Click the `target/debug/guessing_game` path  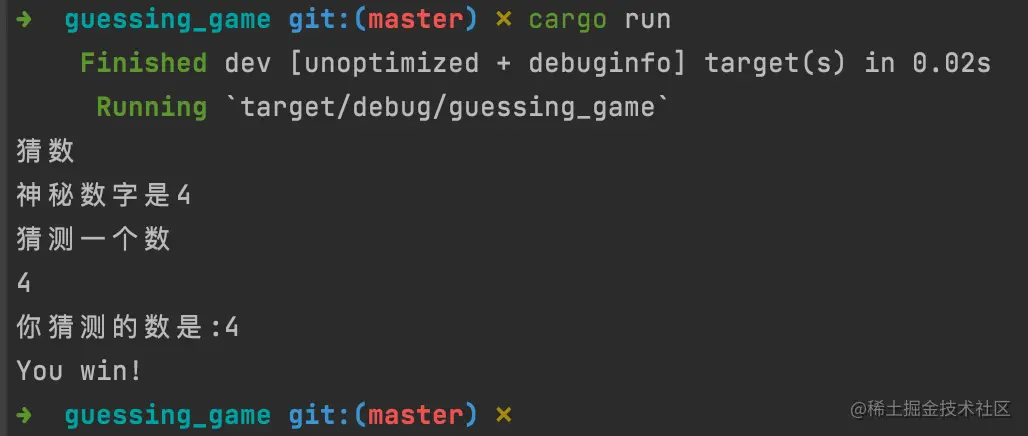pyautogui.click(x=448, y=108)
